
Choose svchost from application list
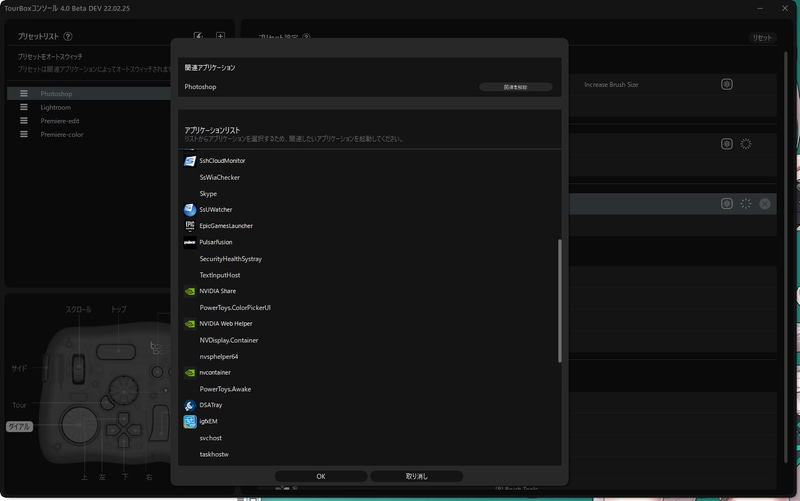pyautogui.click(x=211, y=438)
